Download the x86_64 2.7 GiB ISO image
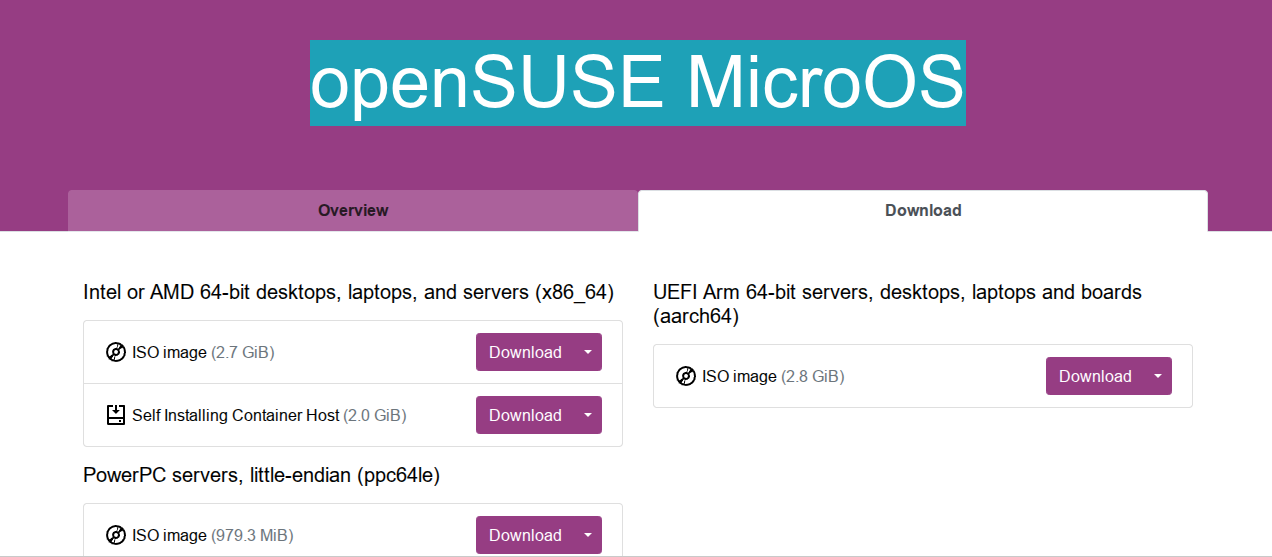Screen dimensions: 1272x557 click(x=525, y=352)
